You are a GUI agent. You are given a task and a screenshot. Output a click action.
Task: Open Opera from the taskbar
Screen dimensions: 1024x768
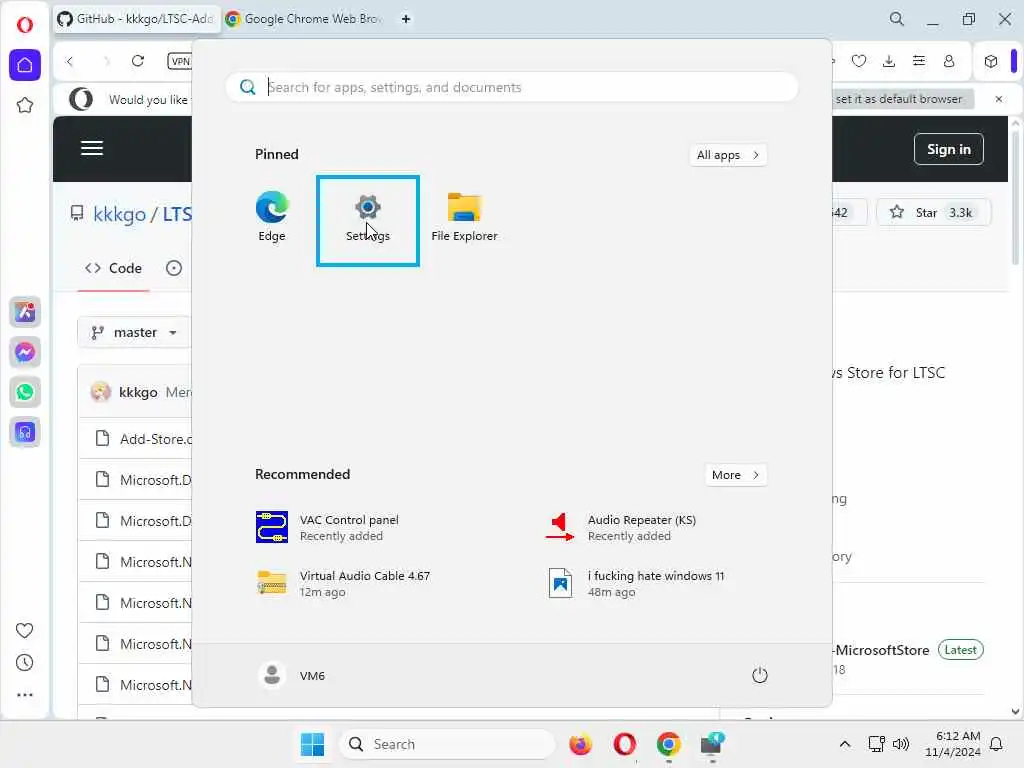pos(624,744)
